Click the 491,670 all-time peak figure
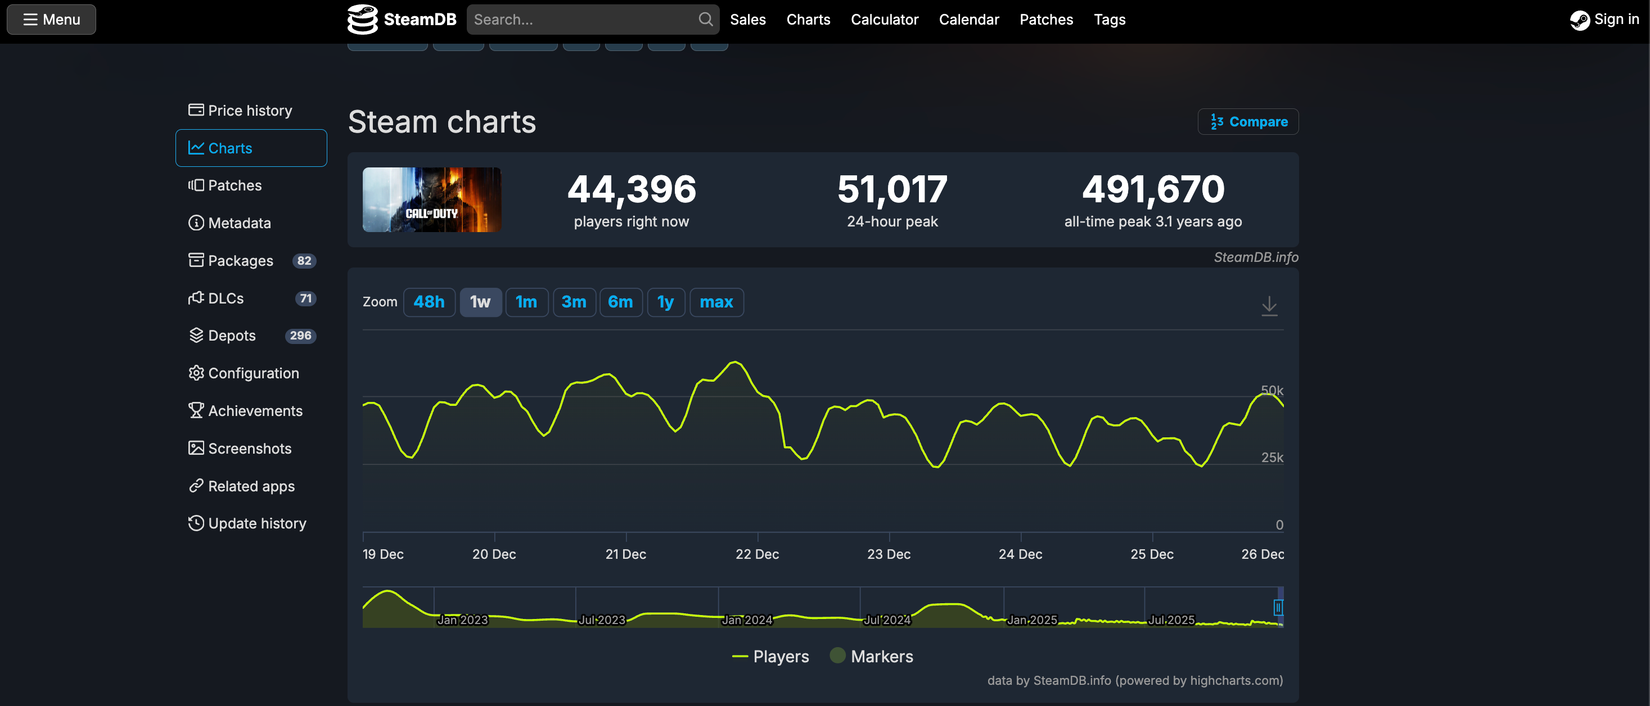Screen dimensions: 1650x706 (1153, 190)
